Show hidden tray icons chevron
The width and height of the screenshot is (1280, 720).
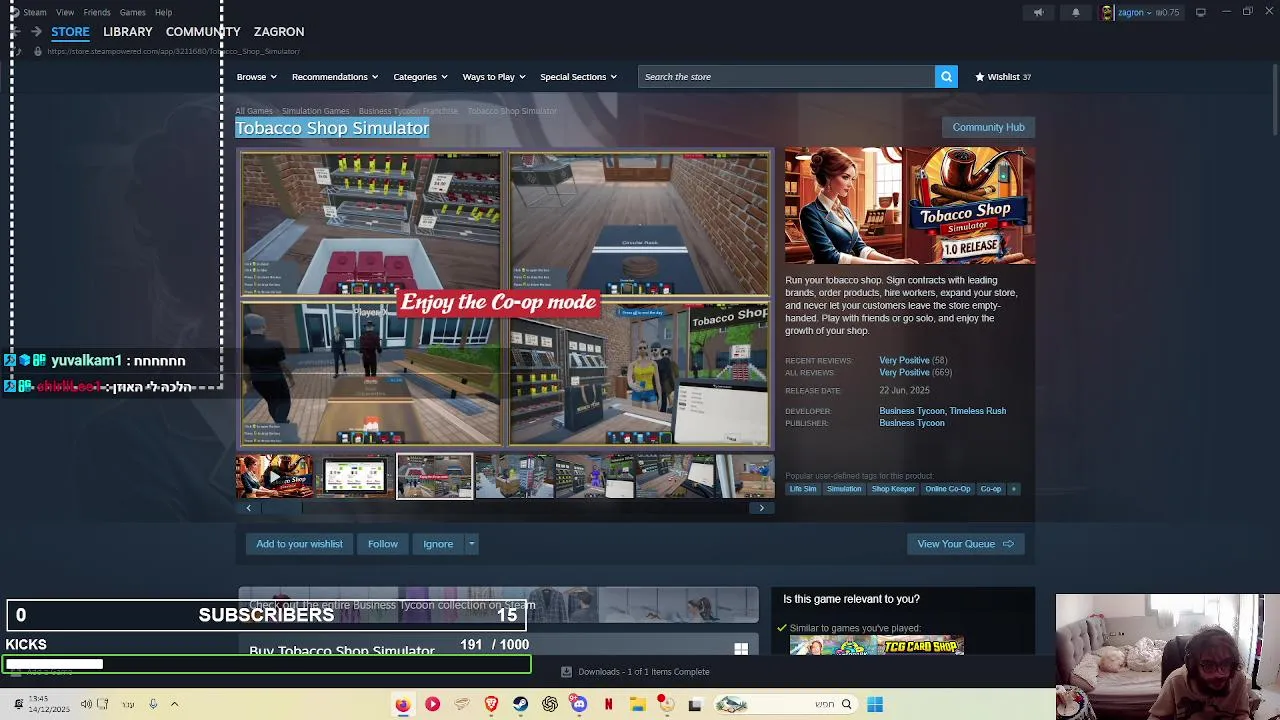[x=174, y=704]
